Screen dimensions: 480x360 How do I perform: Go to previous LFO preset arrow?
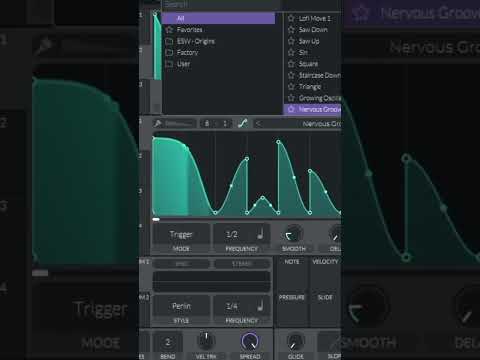258,124
